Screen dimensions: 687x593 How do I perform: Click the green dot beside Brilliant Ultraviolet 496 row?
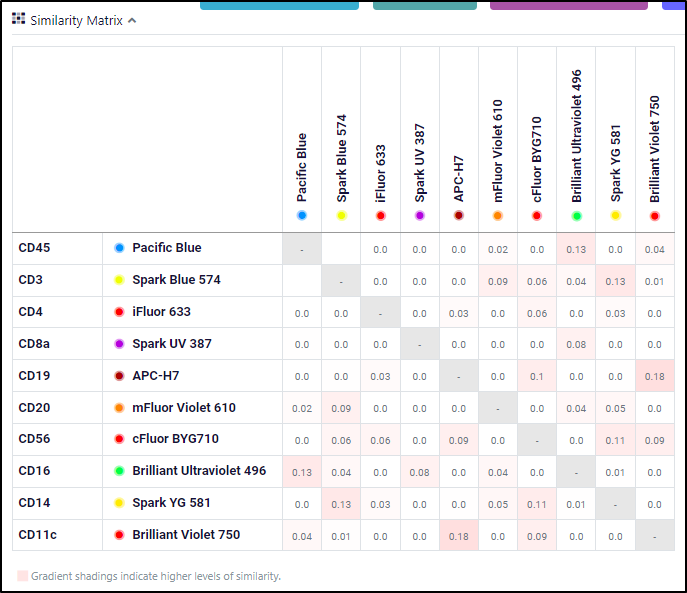(x=119, y=471)
